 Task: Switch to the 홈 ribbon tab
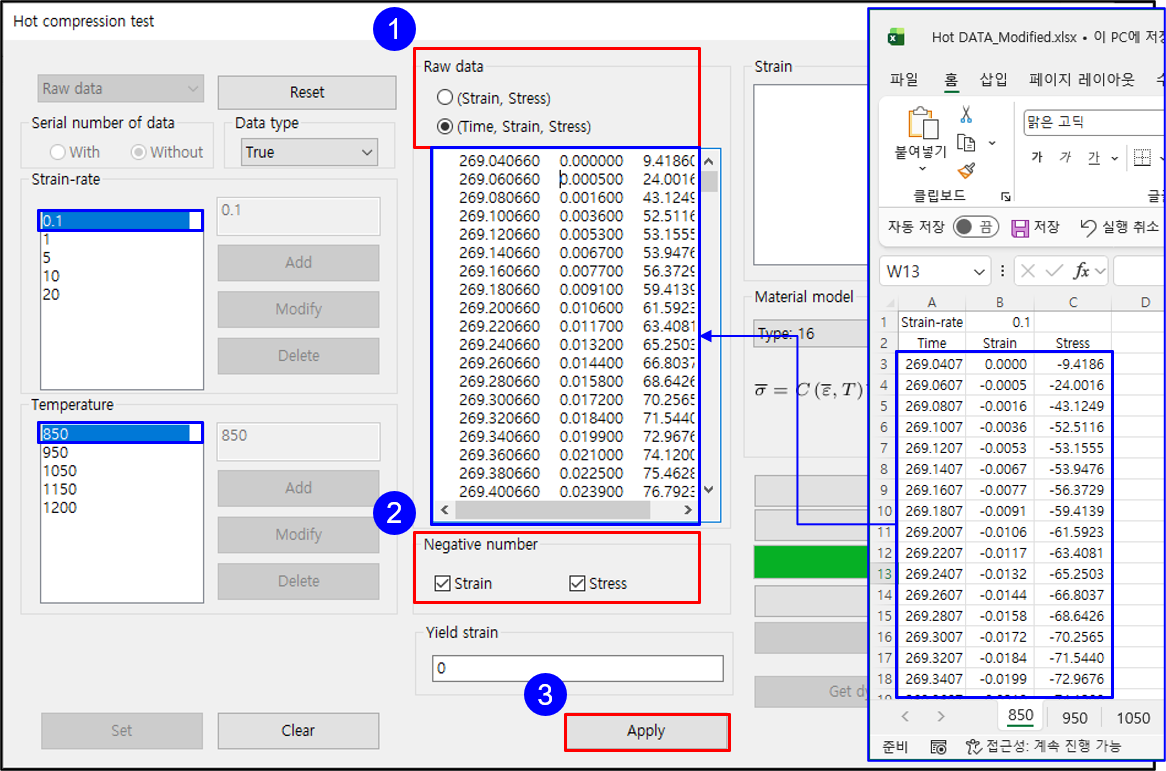click(x=951, y=80)
